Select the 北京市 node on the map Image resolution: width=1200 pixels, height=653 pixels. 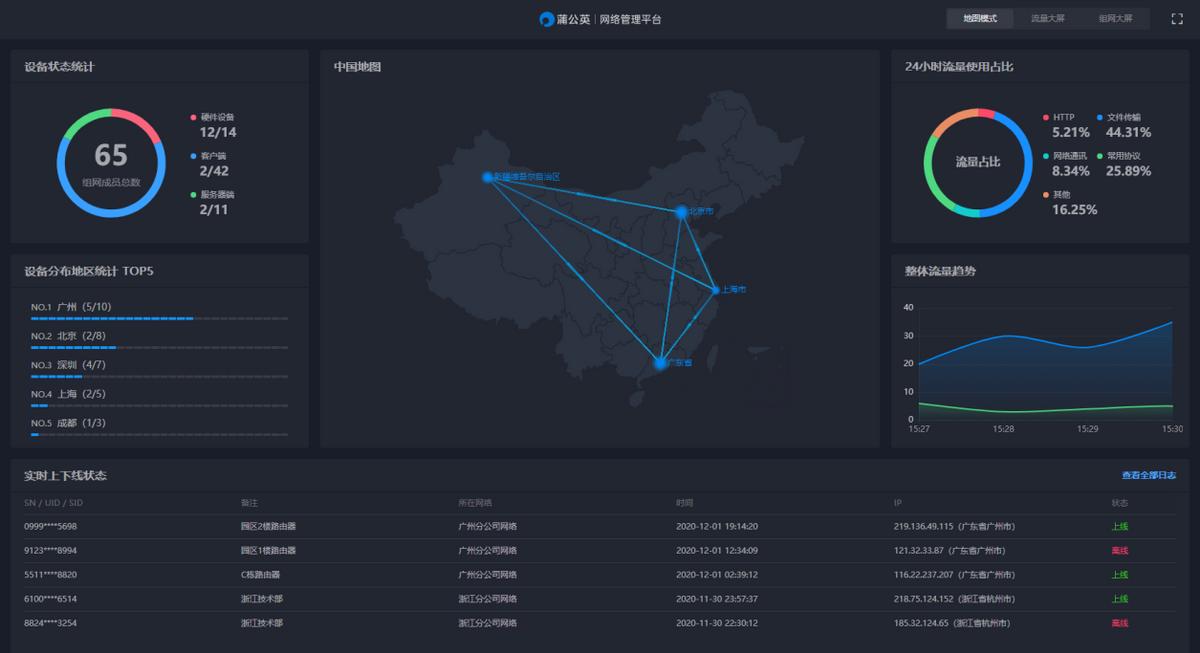(x=684, y=210)
